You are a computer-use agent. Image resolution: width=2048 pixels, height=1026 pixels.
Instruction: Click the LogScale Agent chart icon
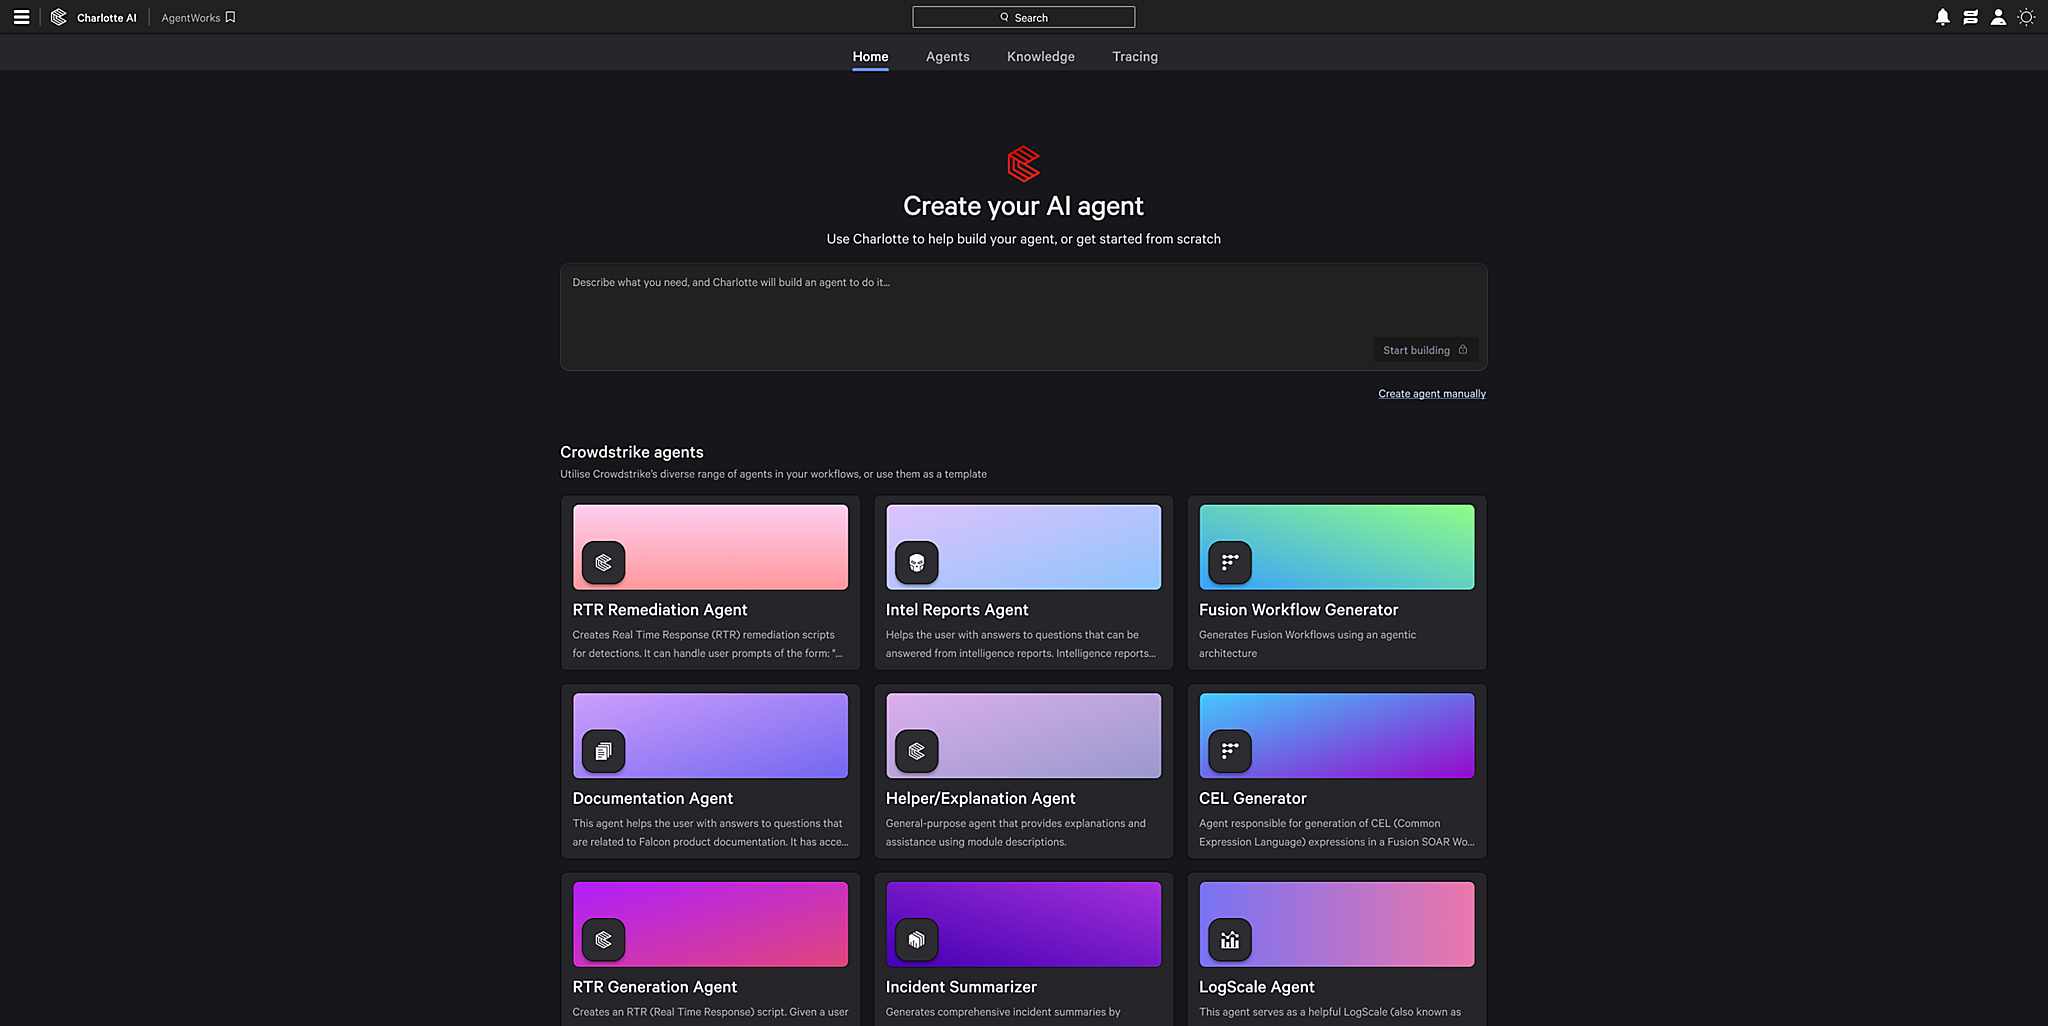[1229, 940]
